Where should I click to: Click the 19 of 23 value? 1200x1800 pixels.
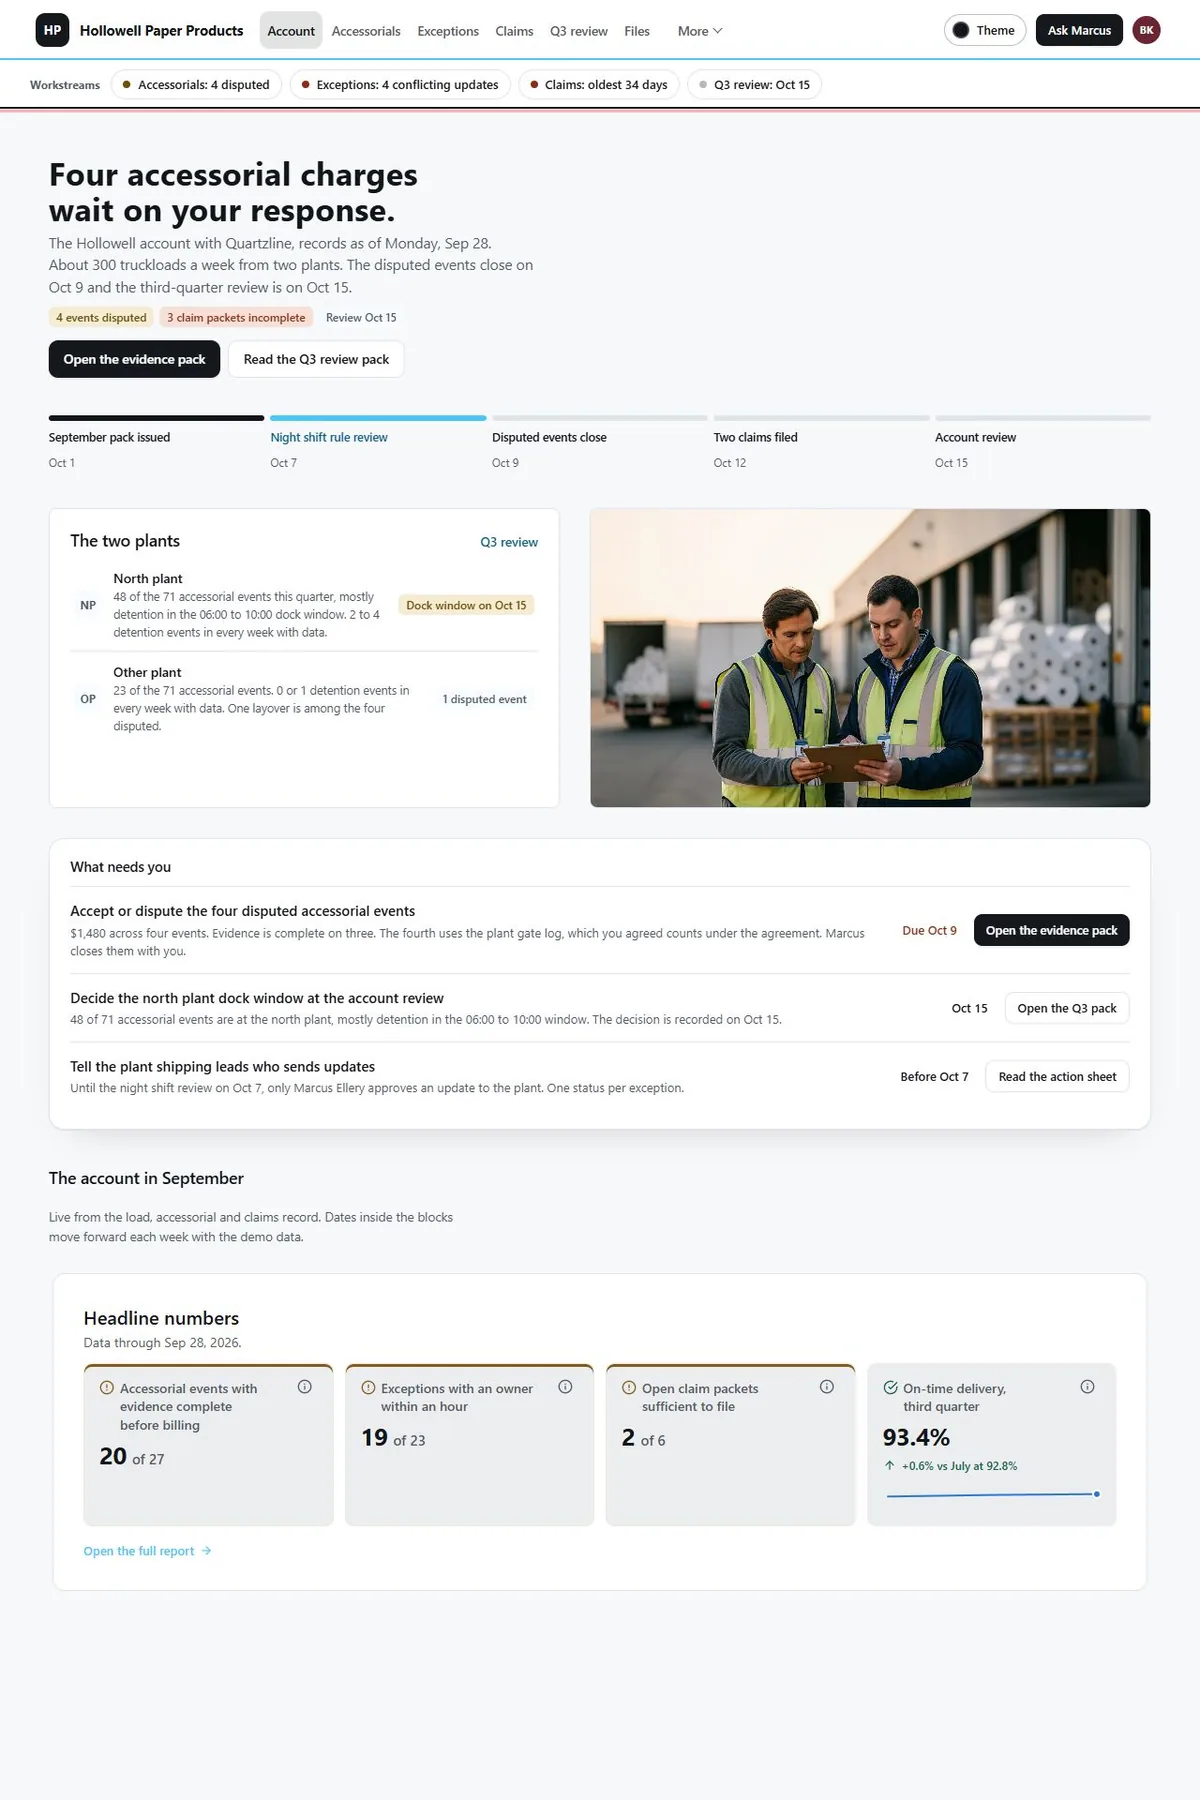point(393,1438)
